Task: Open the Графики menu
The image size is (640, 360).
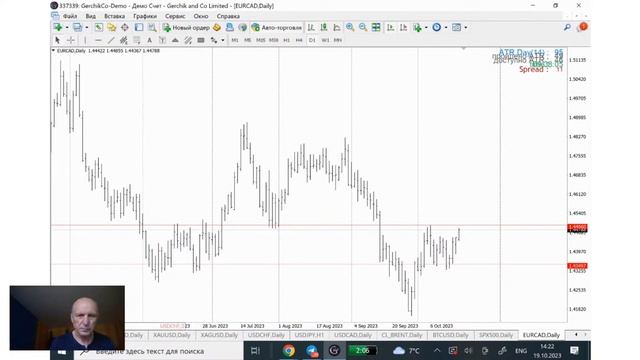Action: [x=145, y=16]
